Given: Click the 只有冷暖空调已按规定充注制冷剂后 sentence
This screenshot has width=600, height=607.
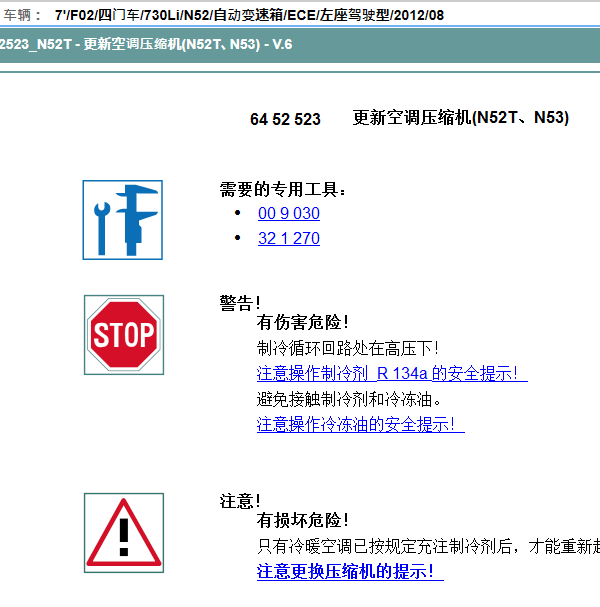Looking at the screenshot, I should (x=428, y=546).
